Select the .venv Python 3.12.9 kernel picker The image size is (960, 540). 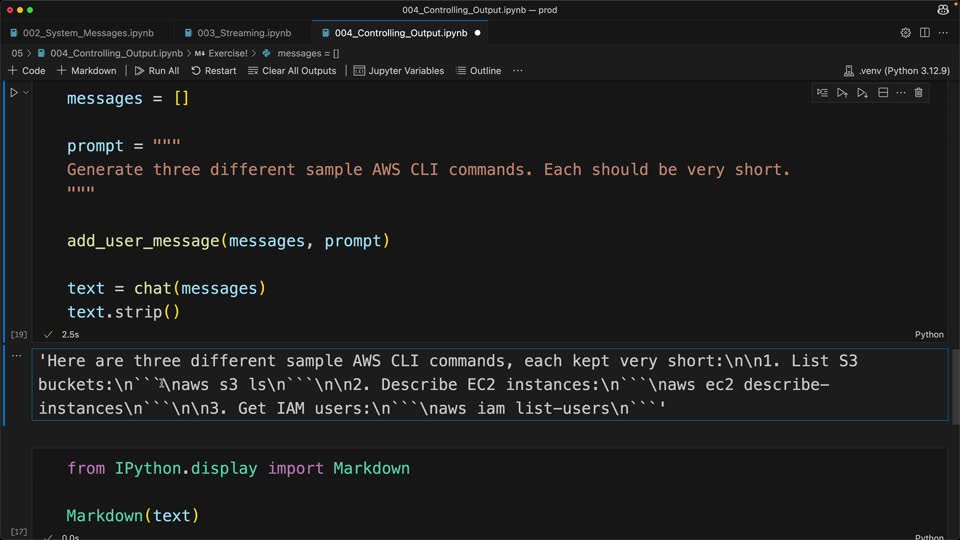coord(896,70)
